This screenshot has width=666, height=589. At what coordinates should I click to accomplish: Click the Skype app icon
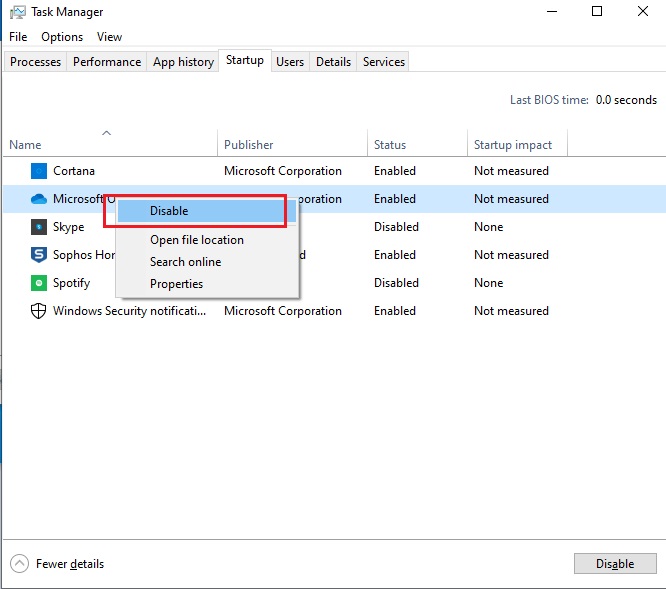39,227
